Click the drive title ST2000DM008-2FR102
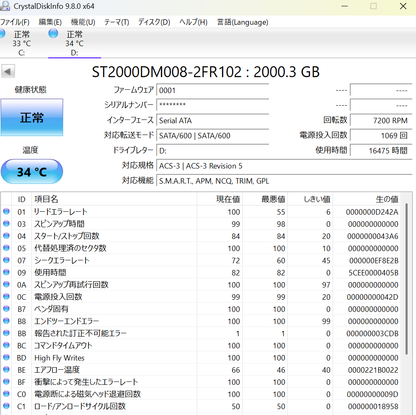Image resolution: width=416 pixels, height=415 pixels. (166, 72)
